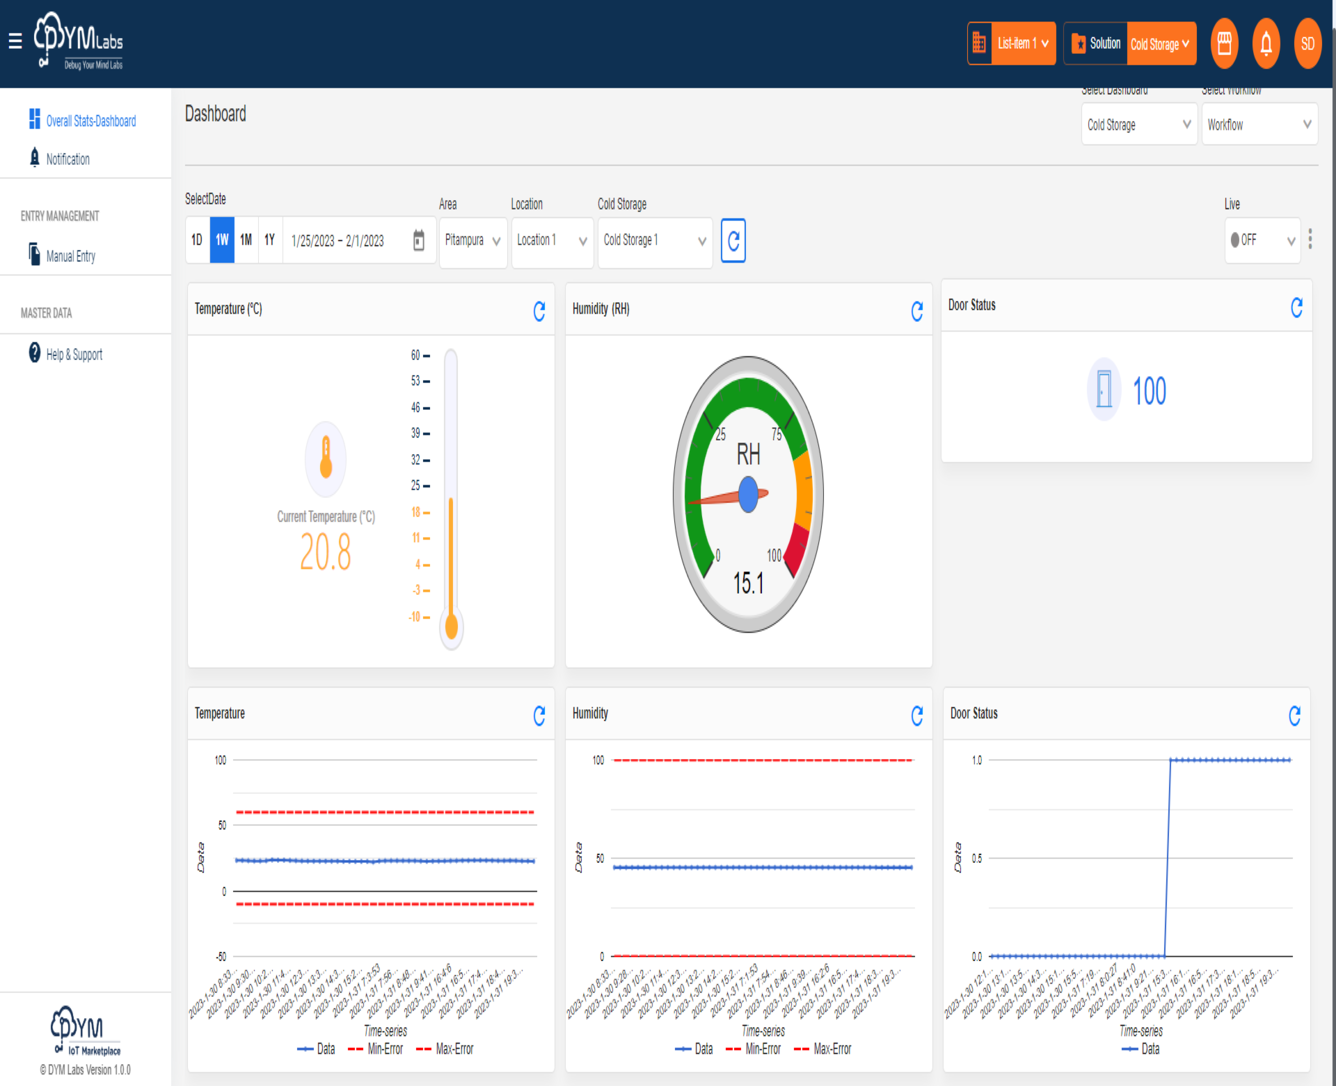Screen dimensions: 1336x1086
Task: Open the calendar date picker icon
Action: click(419, 240)
